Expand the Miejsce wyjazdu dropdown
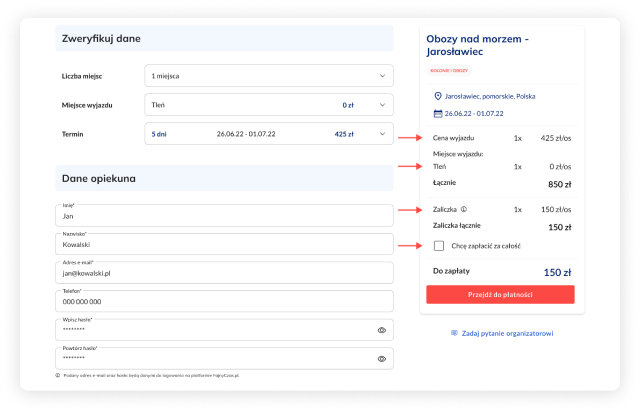 pos(269,104)
